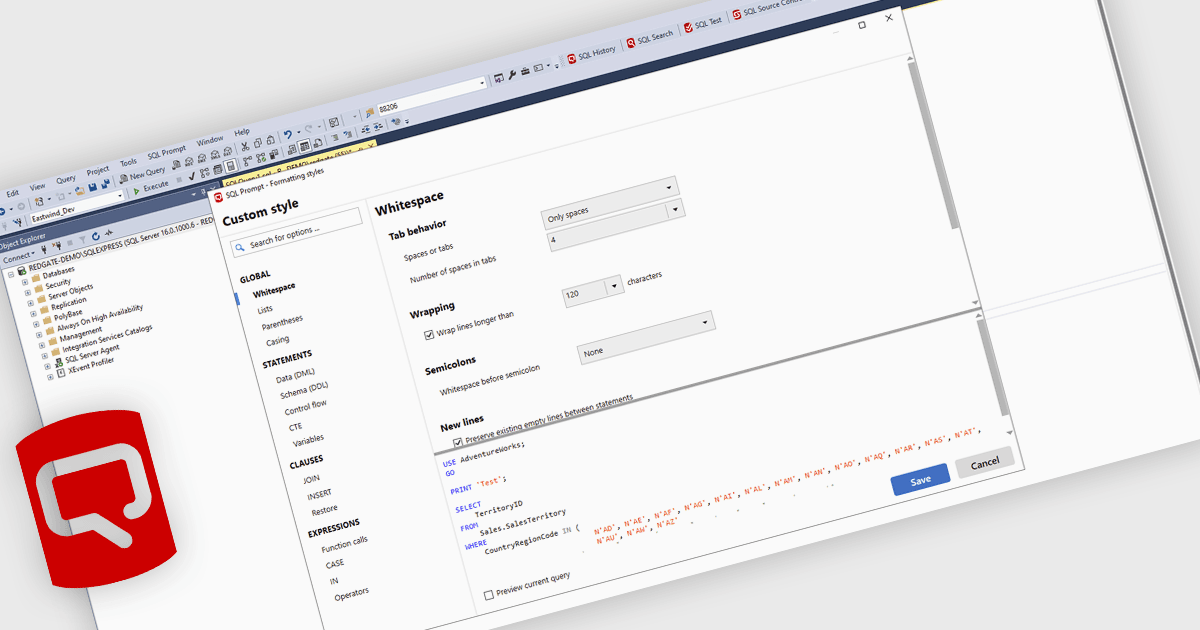
Task: Open the Project menu
Action: [97, 170]
